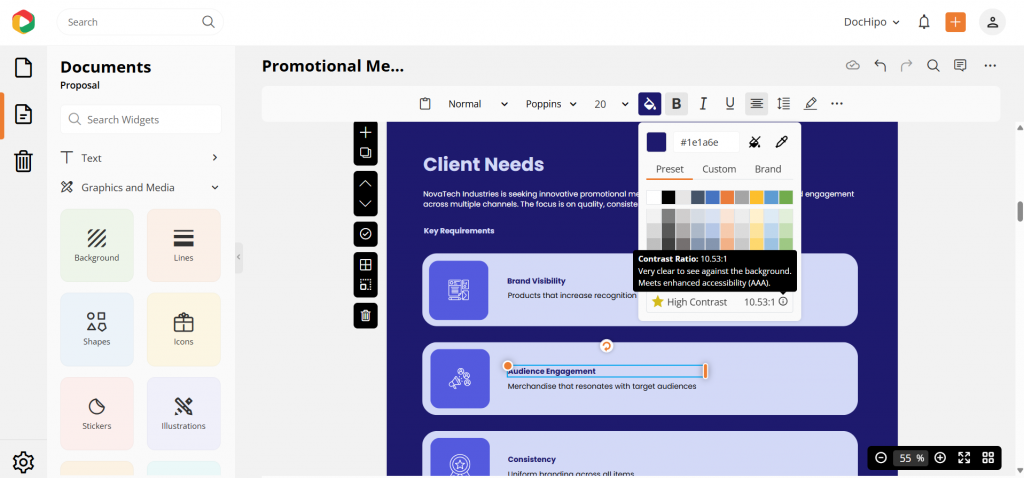Screen dimensions: 1024x478
Task: Click the hex color code field
Action: 706,142
